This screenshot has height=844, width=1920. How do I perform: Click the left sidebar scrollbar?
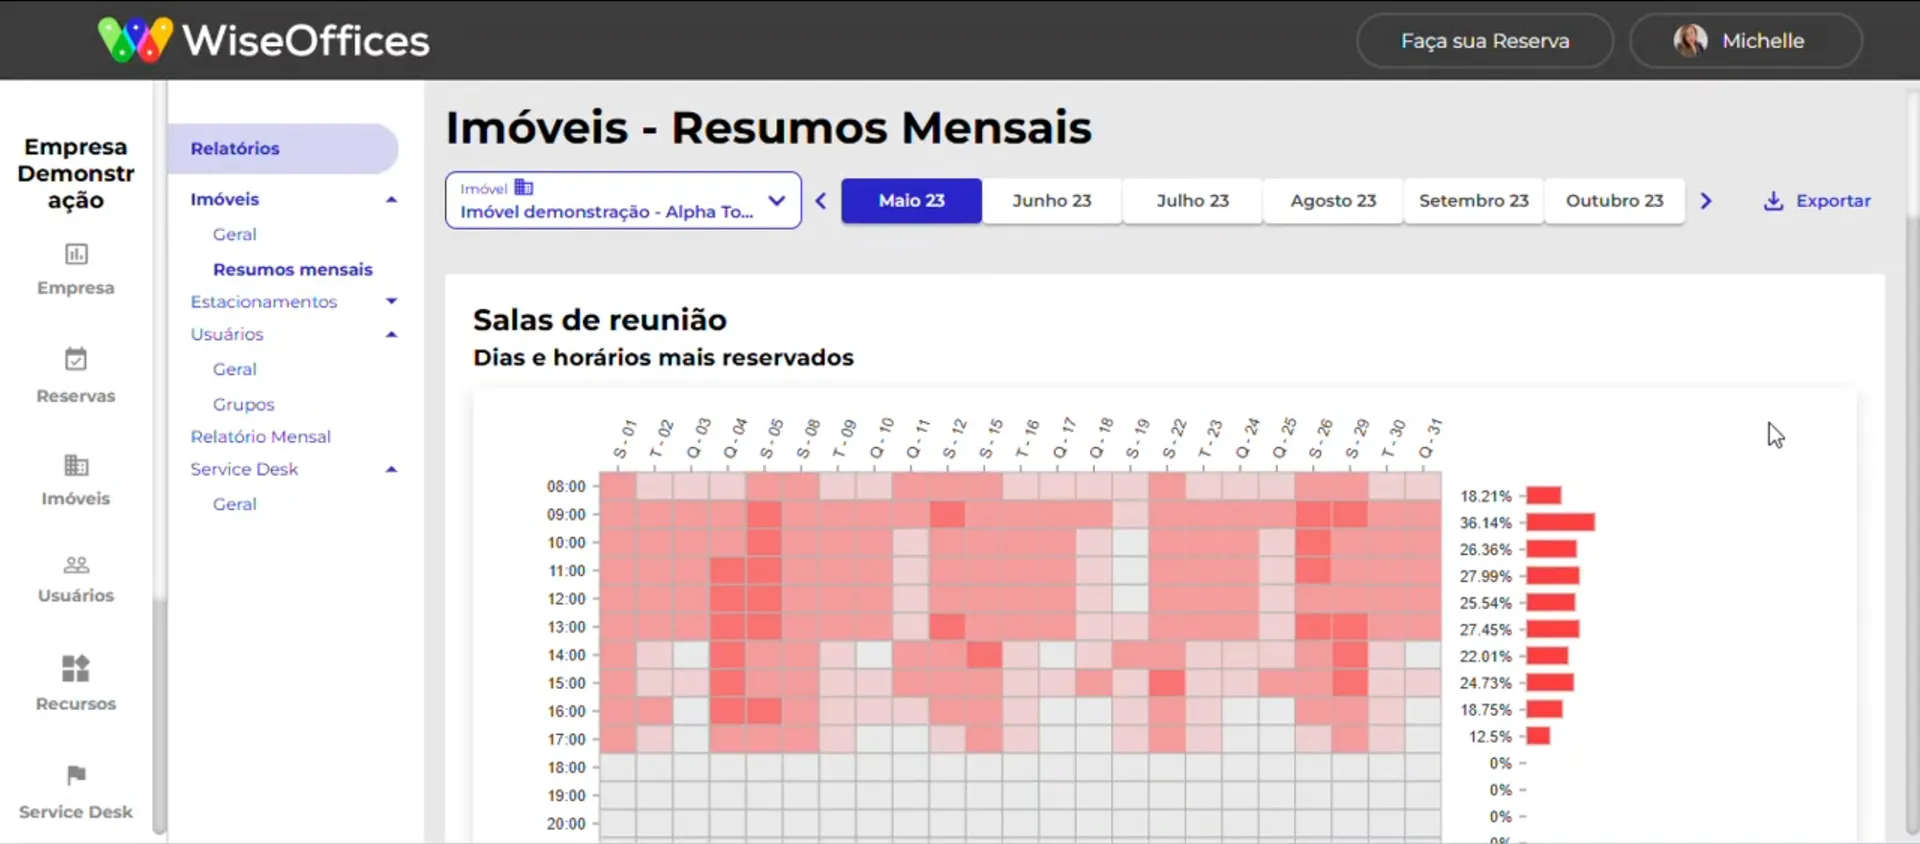(x=159, y=715)
